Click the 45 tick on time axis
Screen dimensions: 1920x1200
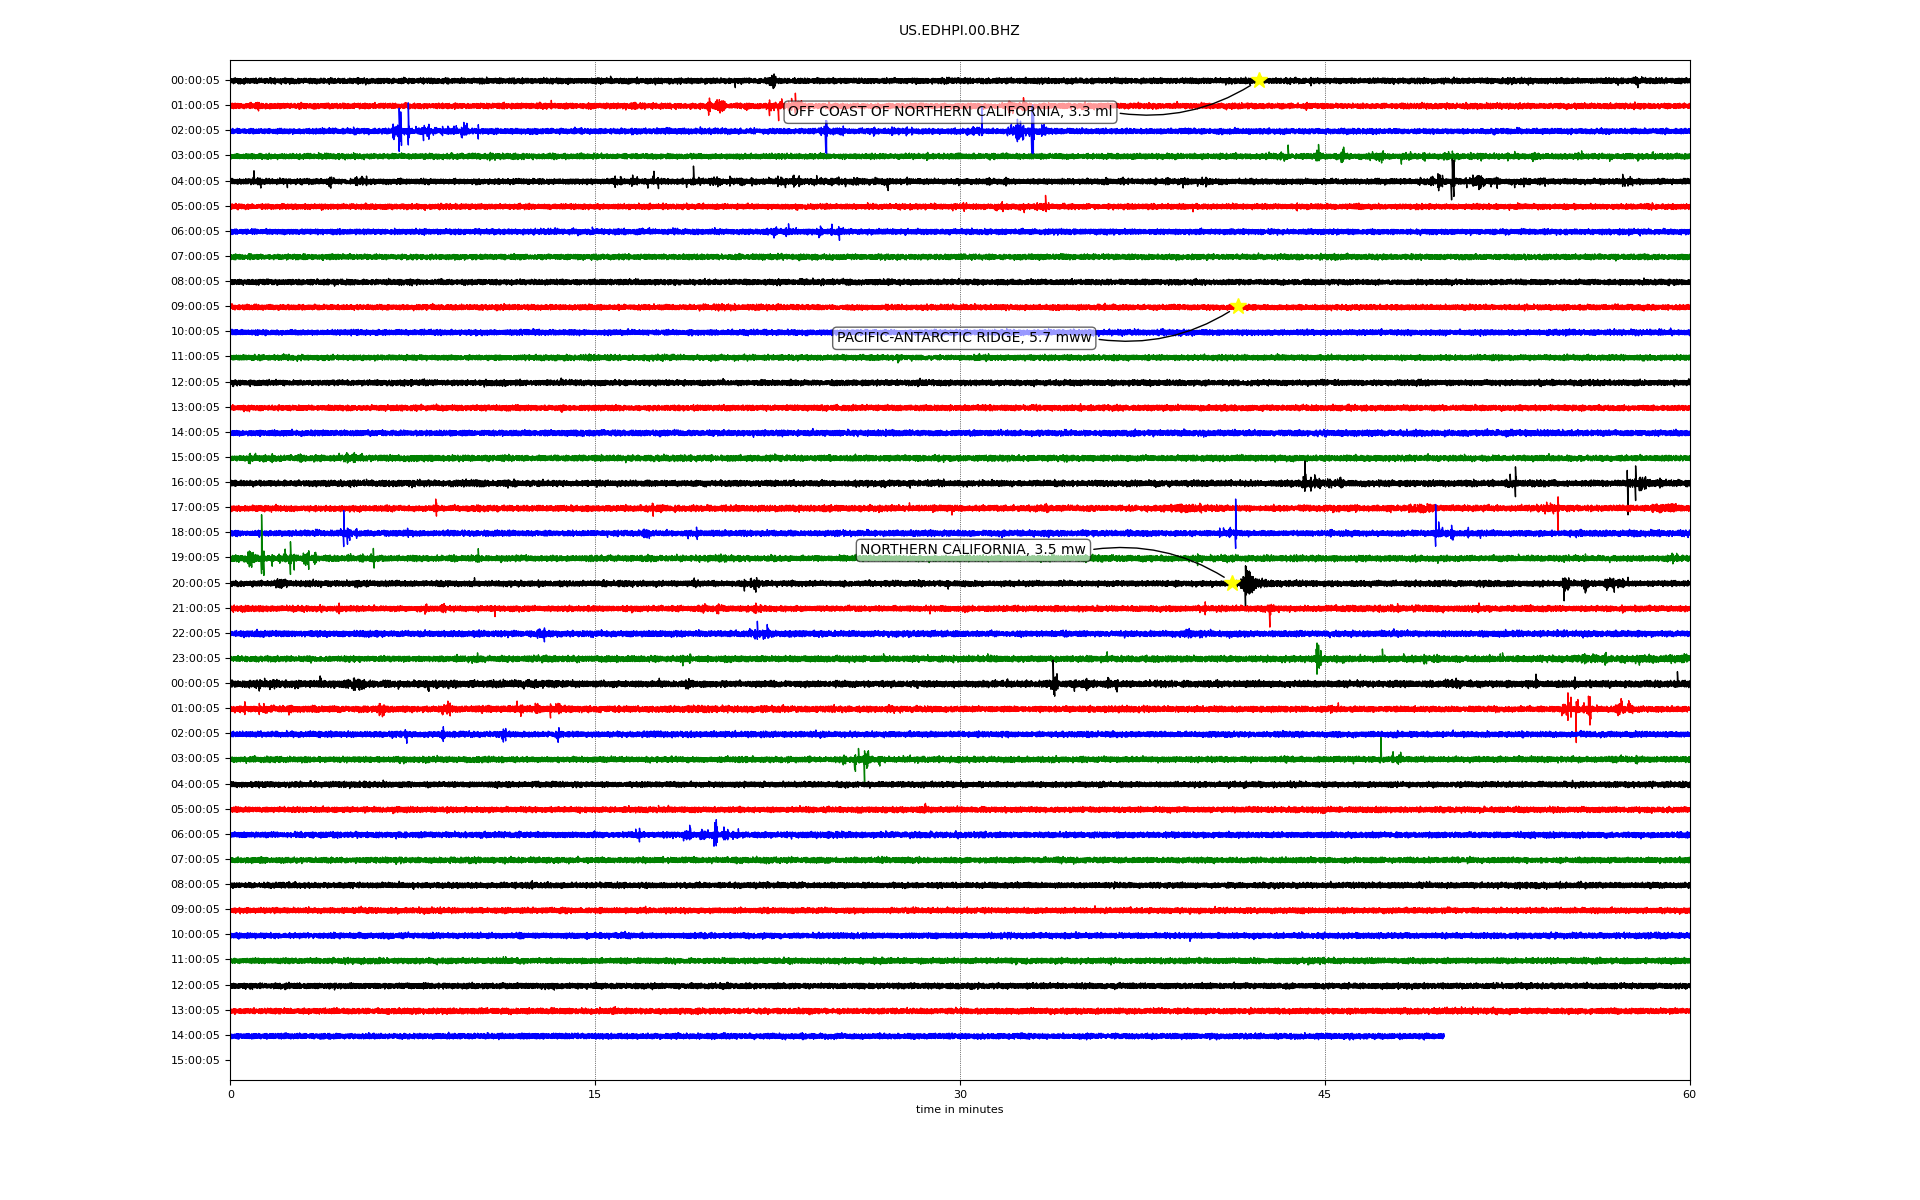click(1325, 1094)
